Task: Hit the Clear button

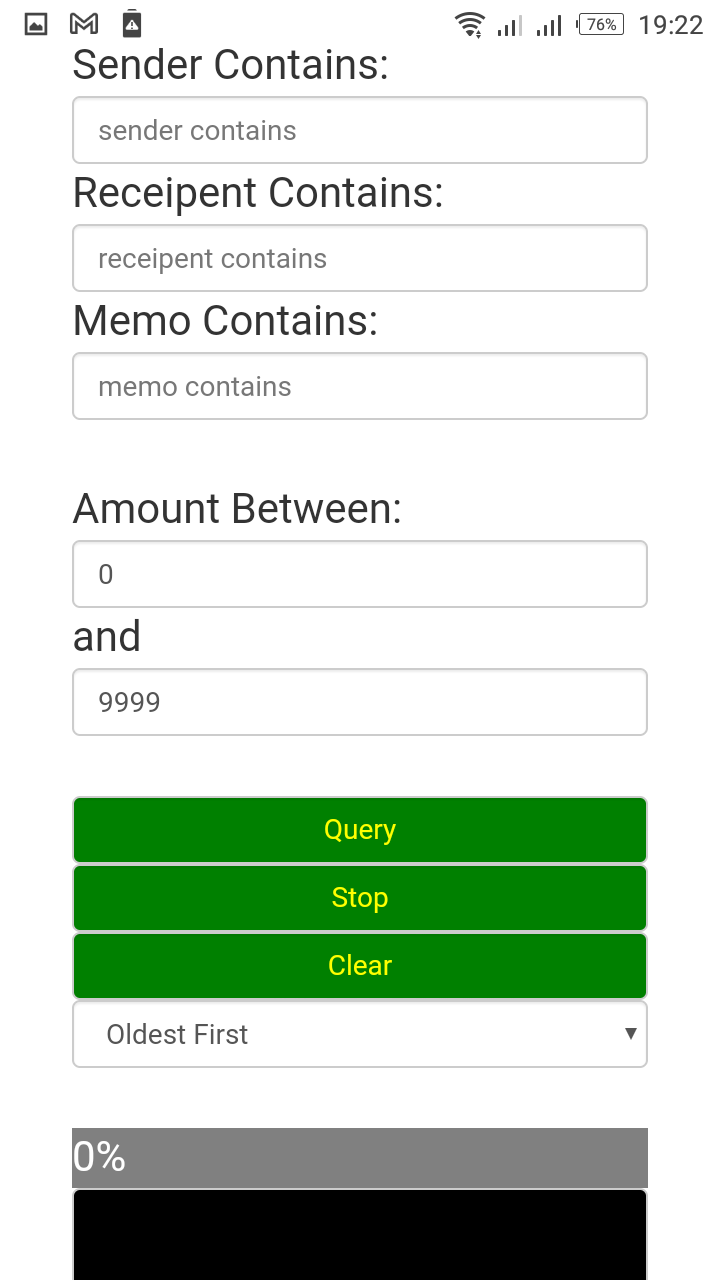Action: (x=360, y=966)
